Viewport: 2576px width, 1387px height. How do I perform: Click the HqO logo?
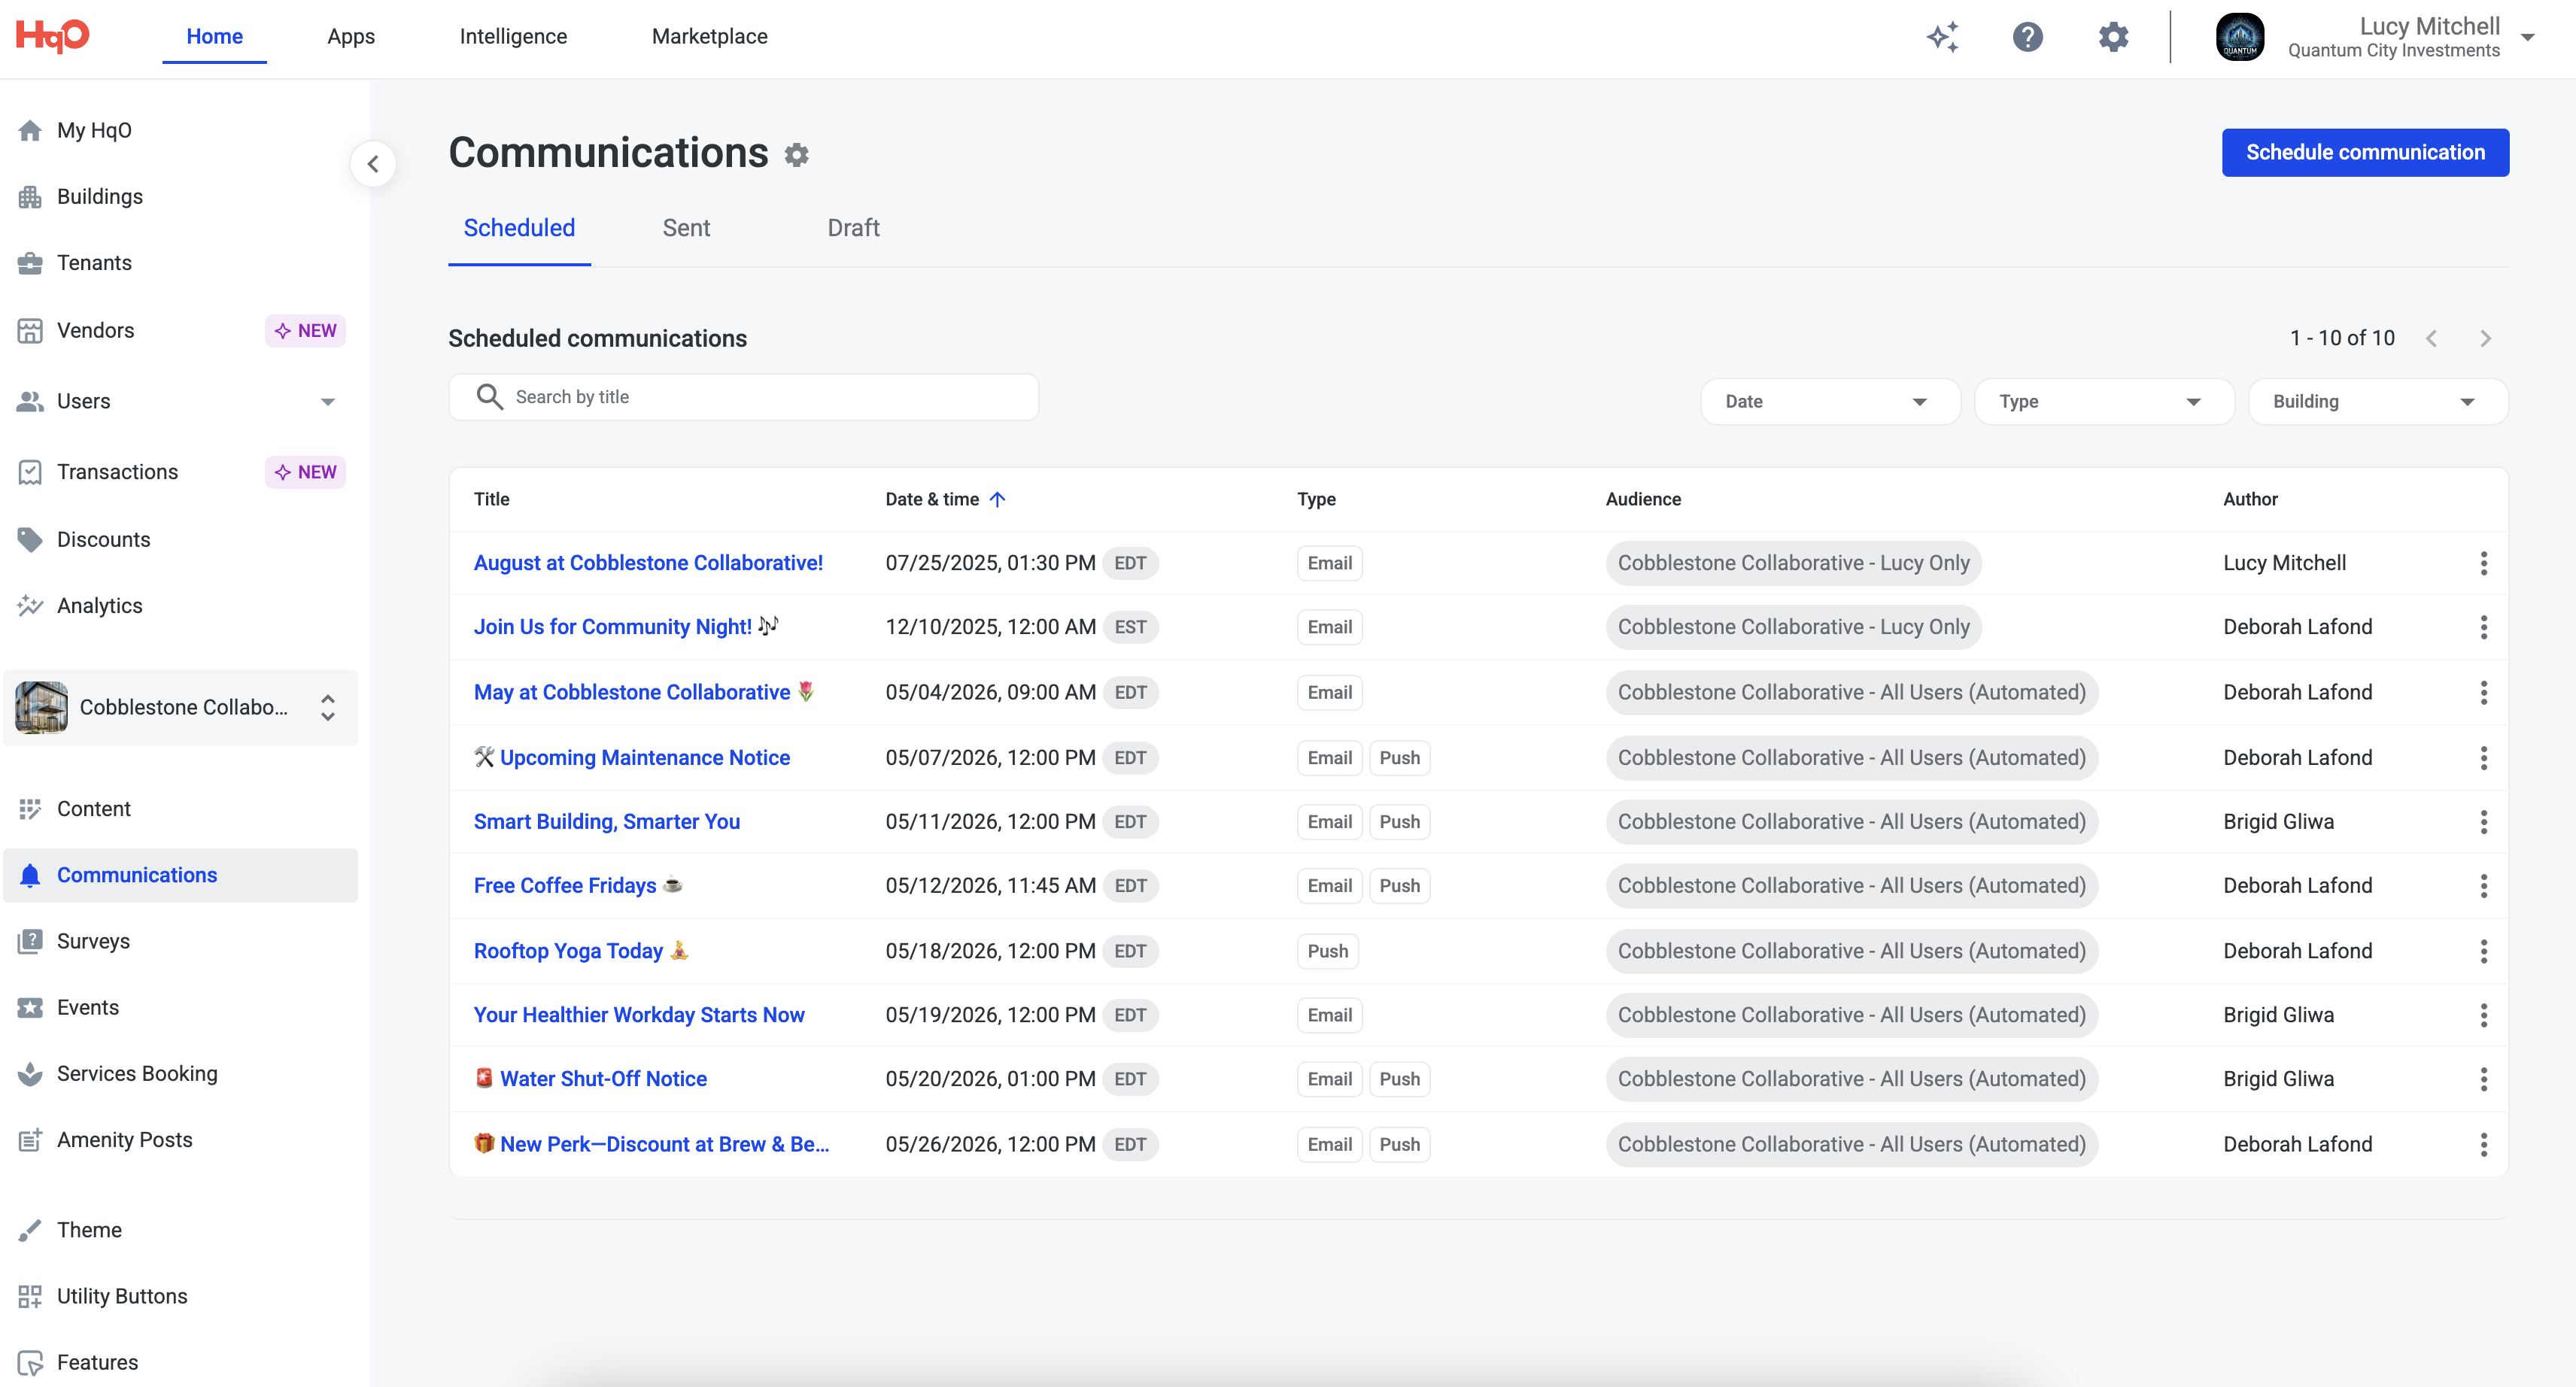point(53,36)
